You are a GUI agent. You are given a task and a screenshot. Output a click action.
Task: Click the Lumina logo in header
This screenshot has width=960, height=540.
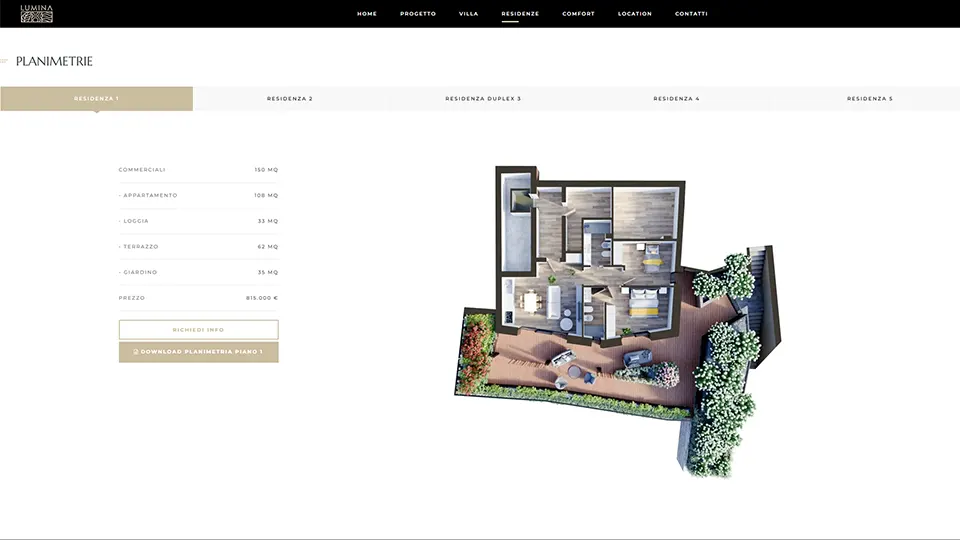point(36,14)
